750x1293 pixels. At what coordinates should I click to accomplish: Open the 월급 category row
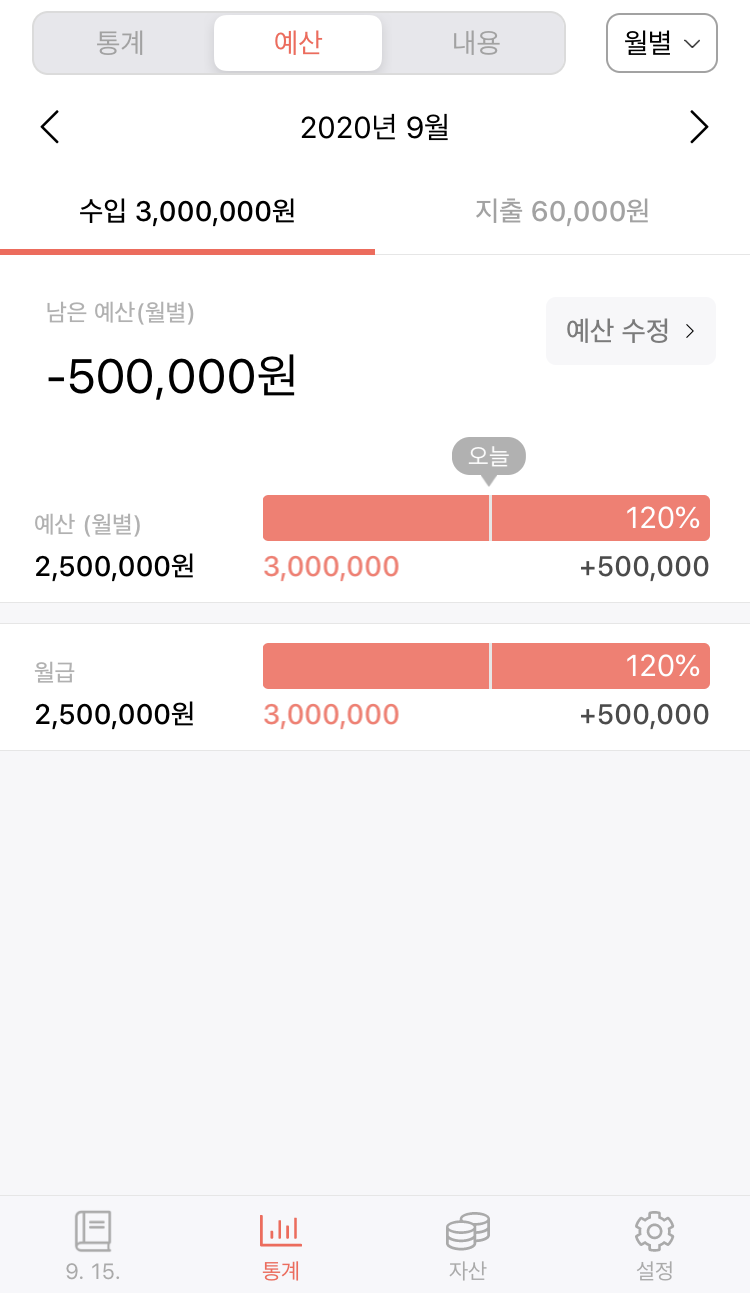coord(375,687)
